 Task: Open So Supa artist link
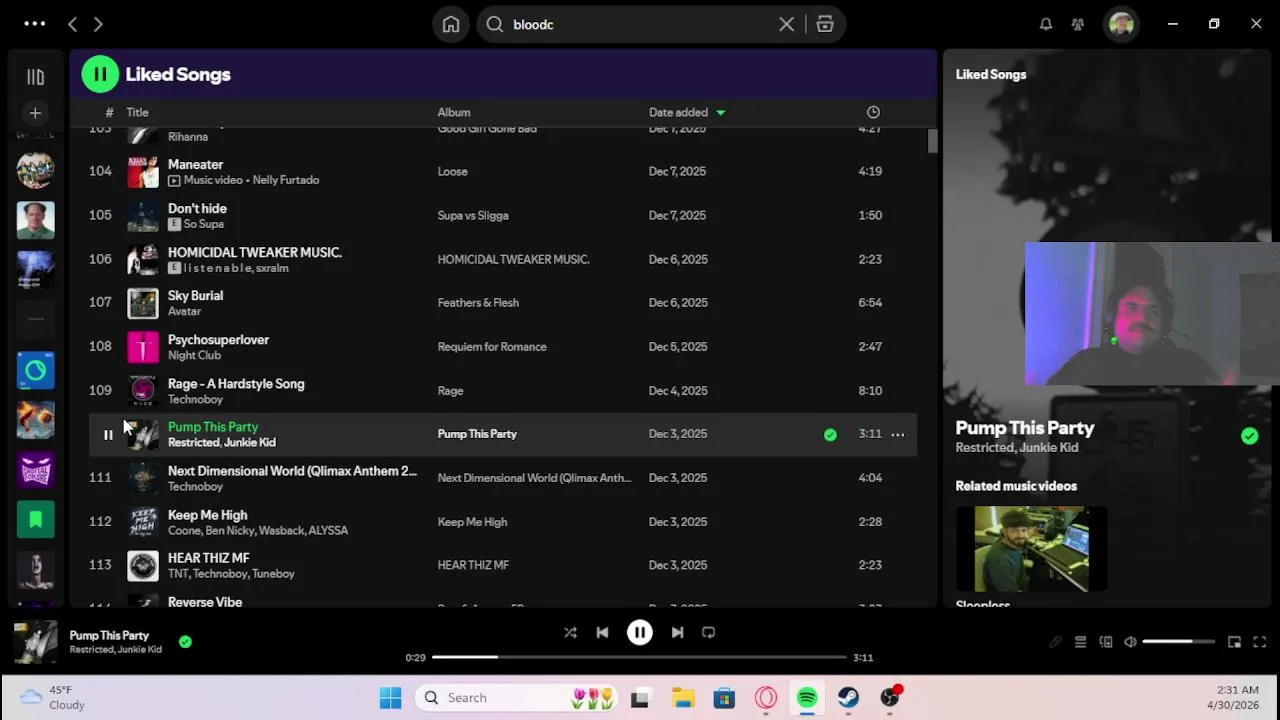click(203, 224)
